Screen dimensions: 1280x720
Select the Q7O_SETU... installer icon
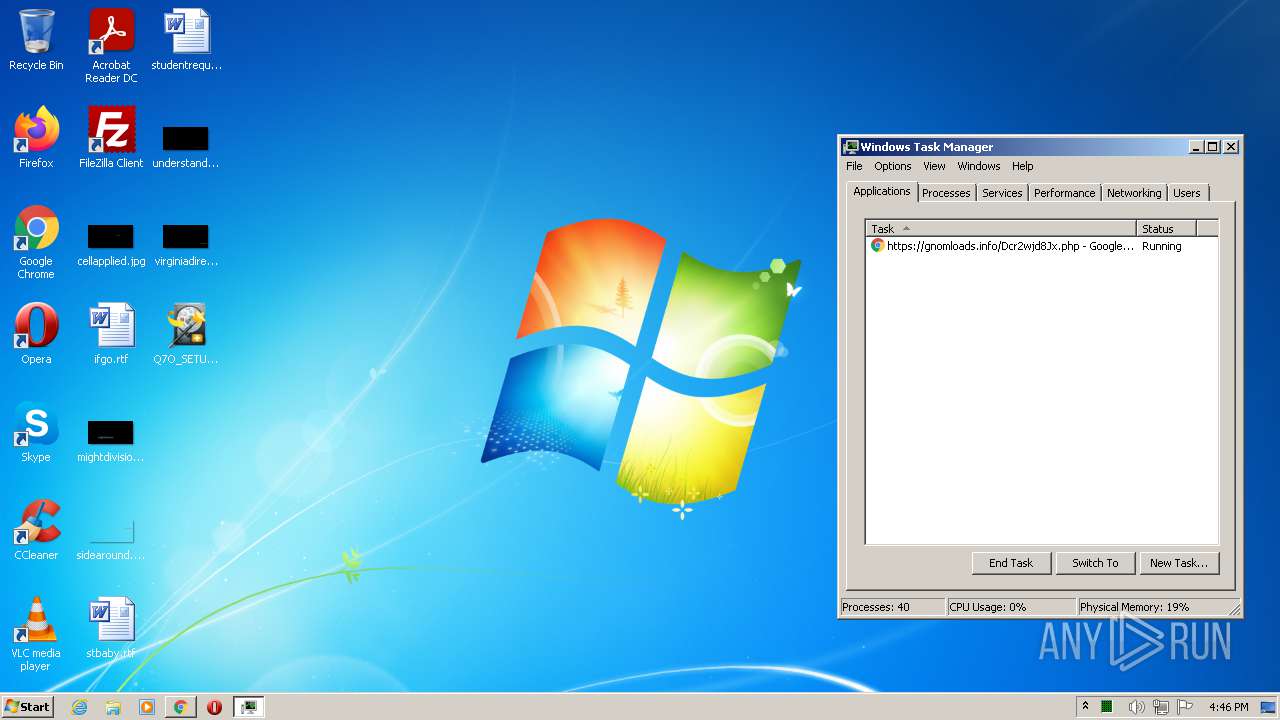(186, 334)
